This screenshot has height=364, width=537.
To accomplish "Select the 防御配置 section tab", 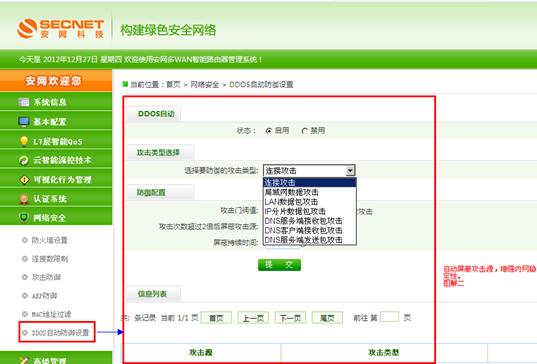I will pos(160,192).
